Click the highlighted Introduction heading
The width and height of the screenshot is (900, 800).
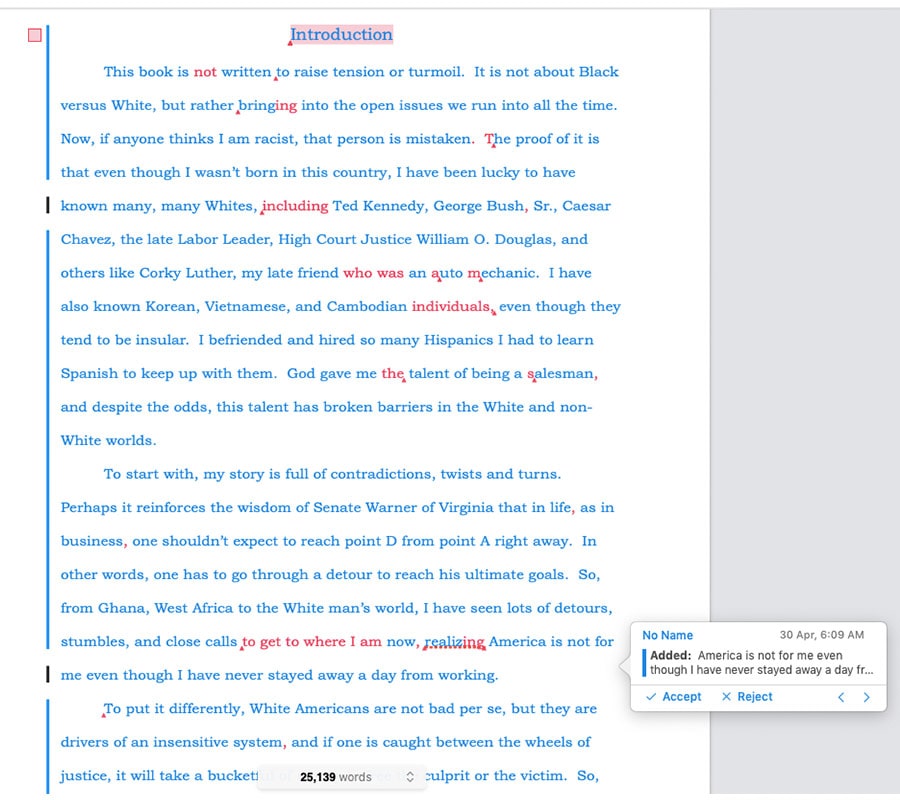pyautogui.click(x=341, y=35)
